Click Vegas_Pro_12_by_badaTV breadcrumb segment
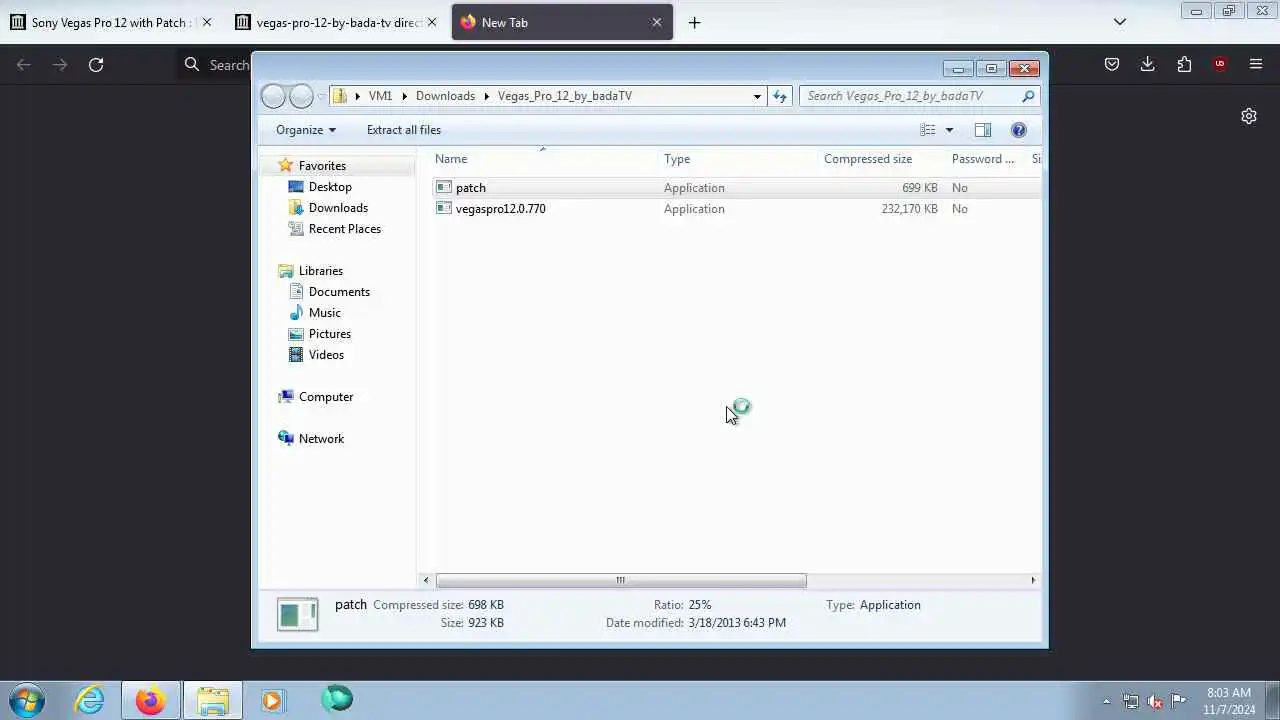Screen dimensions: 1280x720 click(565, 96)
